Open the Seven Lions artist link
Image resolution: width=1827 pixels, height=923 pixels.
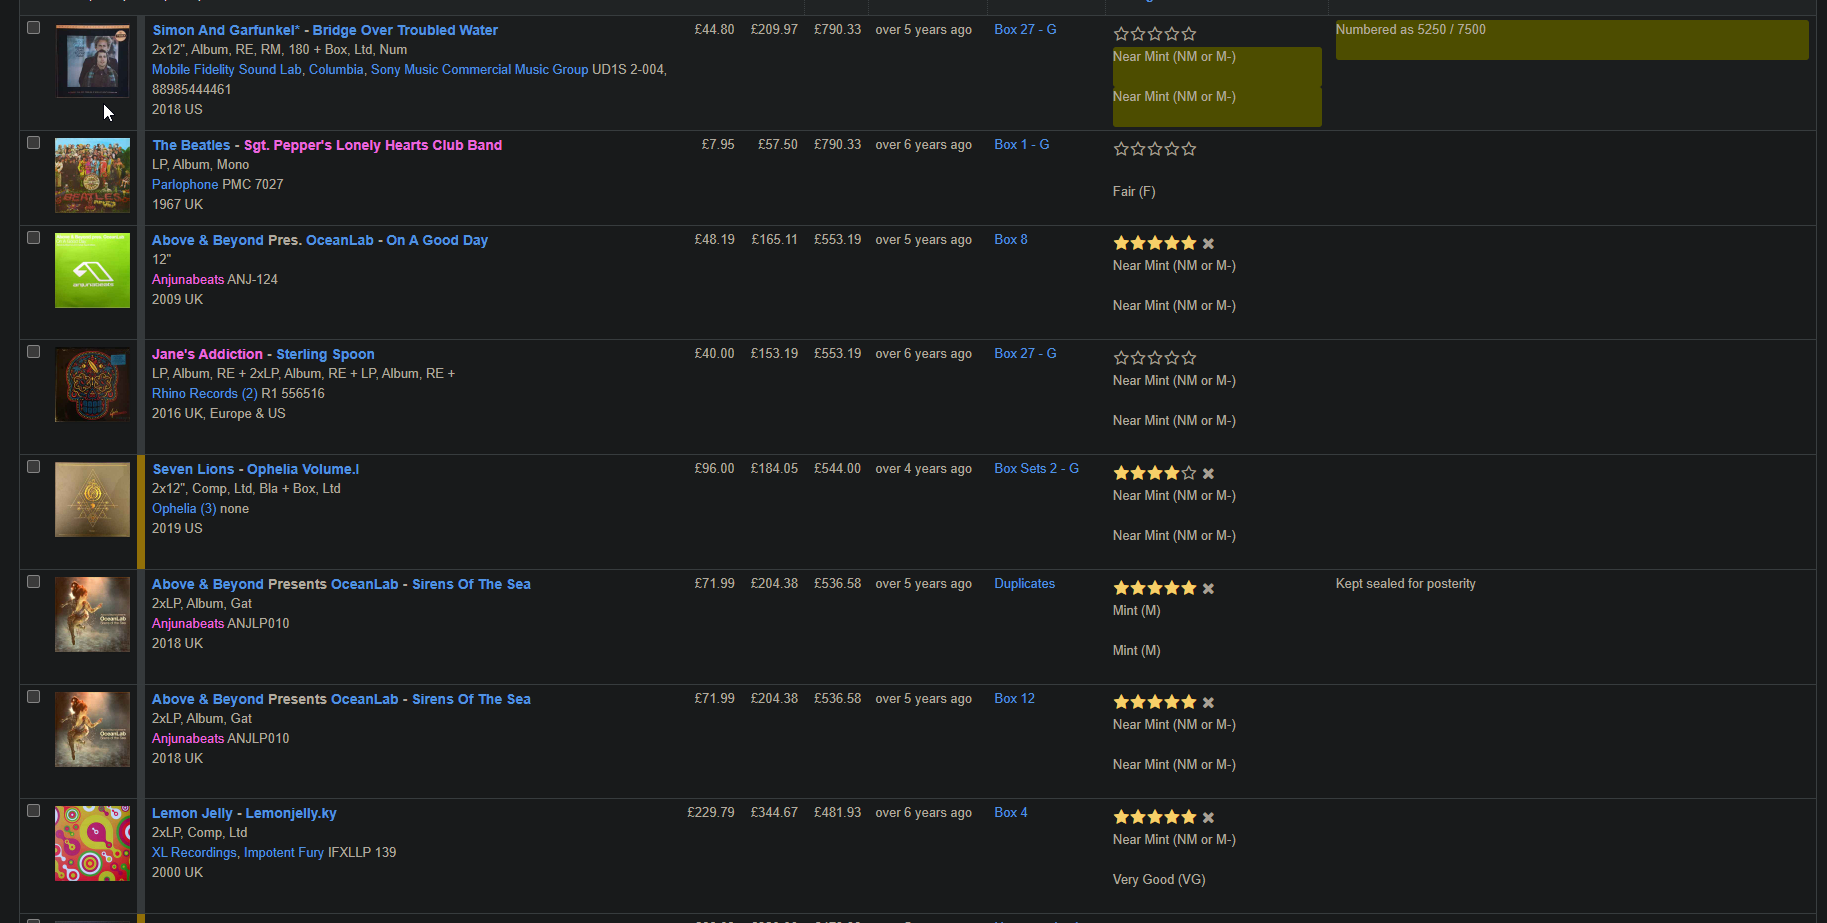pyautogui.click(x=193, y=469)
